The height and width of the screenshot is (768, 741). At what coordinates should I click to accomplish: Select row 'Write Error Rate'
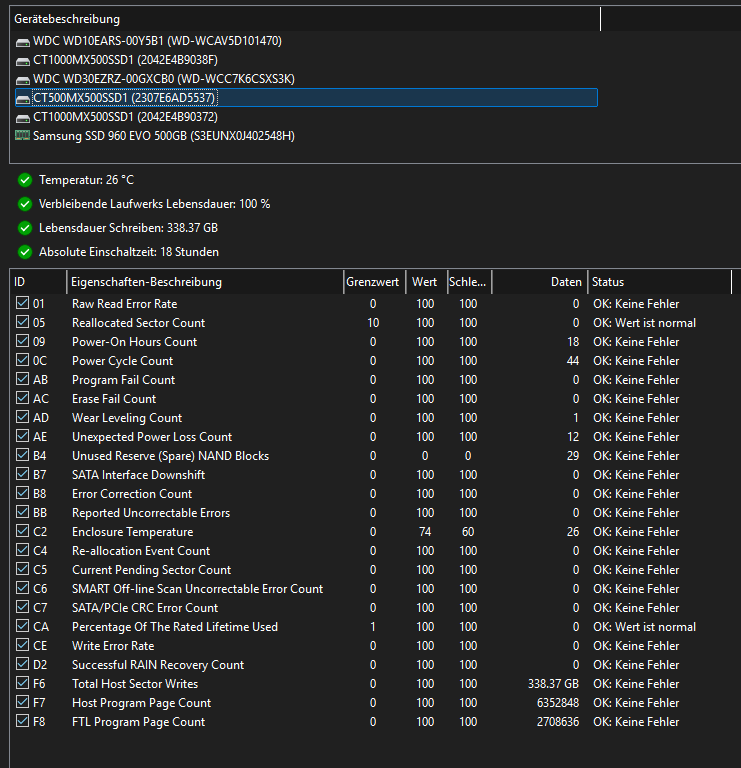point(372,646)
